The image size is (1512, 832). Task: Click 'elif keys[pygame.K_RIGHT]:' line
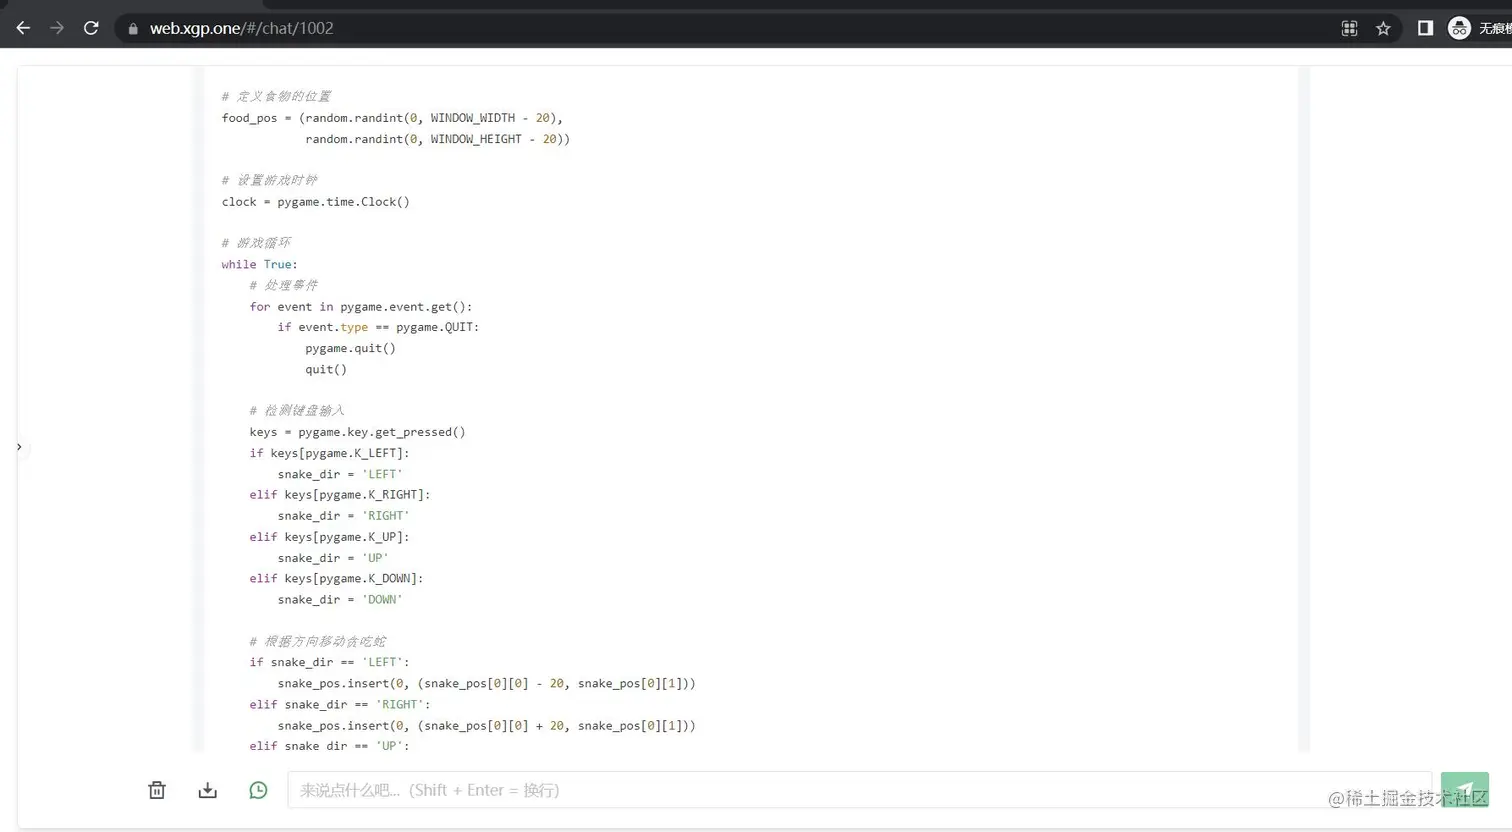point(340,495)
